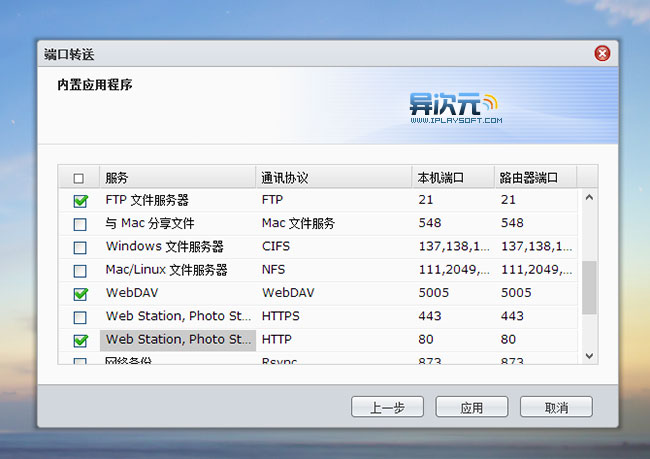Image resolution: width=650 pixels, height=459 pixels.
Task: Uncheck the FTP 文件服务器 checkbox
Action: pyautogui.click(x=80, y=201)
